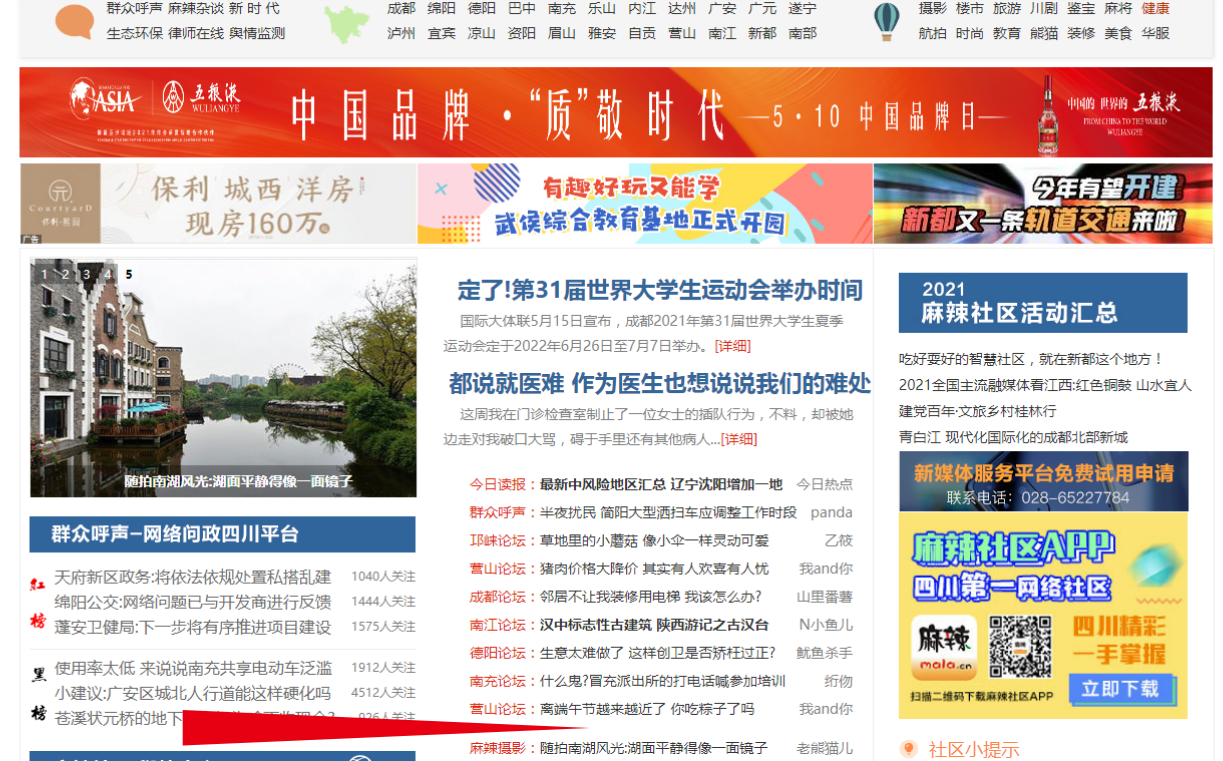Viewport: 1223px width, 761px height.
Task: Click the 立即下载 download button
Action: pos(1119,688)
